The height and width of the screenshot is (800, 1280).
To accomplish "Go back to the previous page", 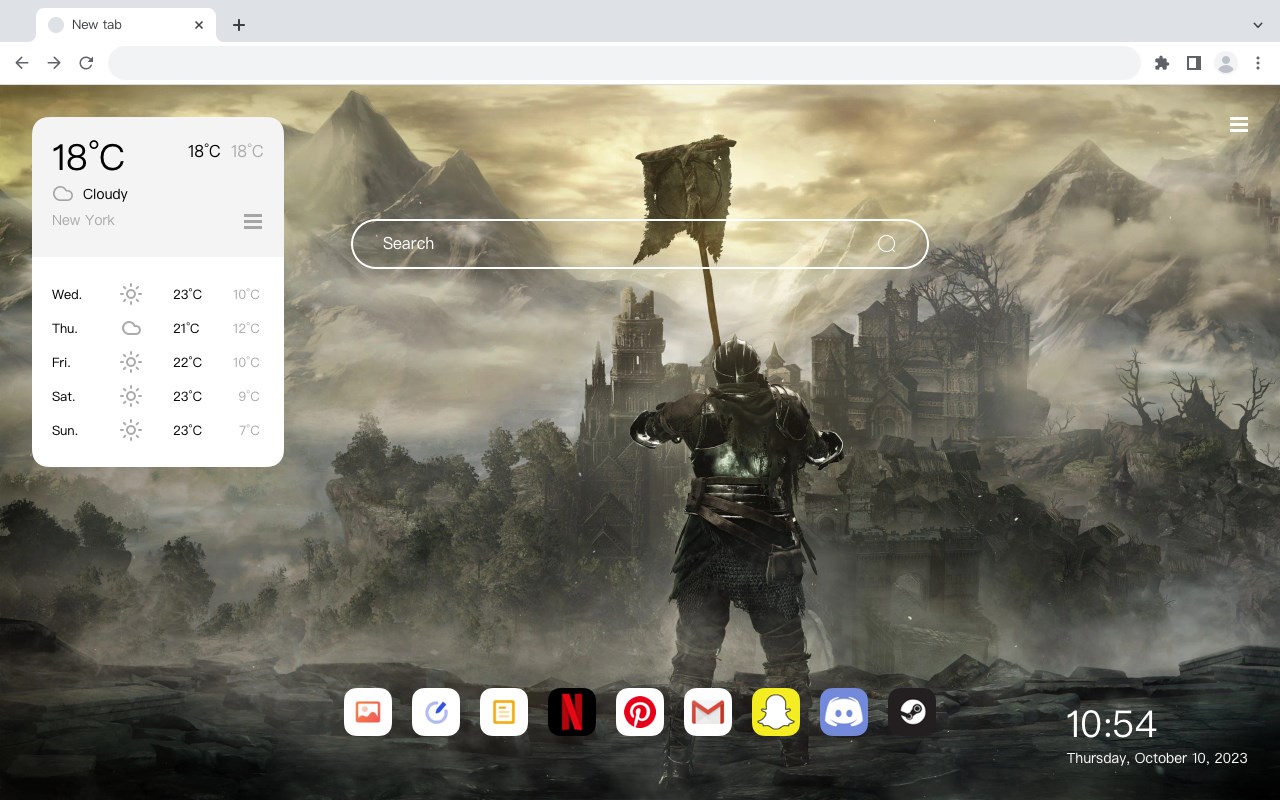I will point(22,63).
